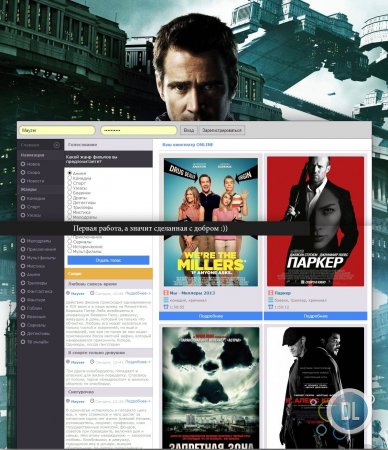Click the duration icon in the Паркер card
Screen dimensions: 388x450
(x=270, y=307)
